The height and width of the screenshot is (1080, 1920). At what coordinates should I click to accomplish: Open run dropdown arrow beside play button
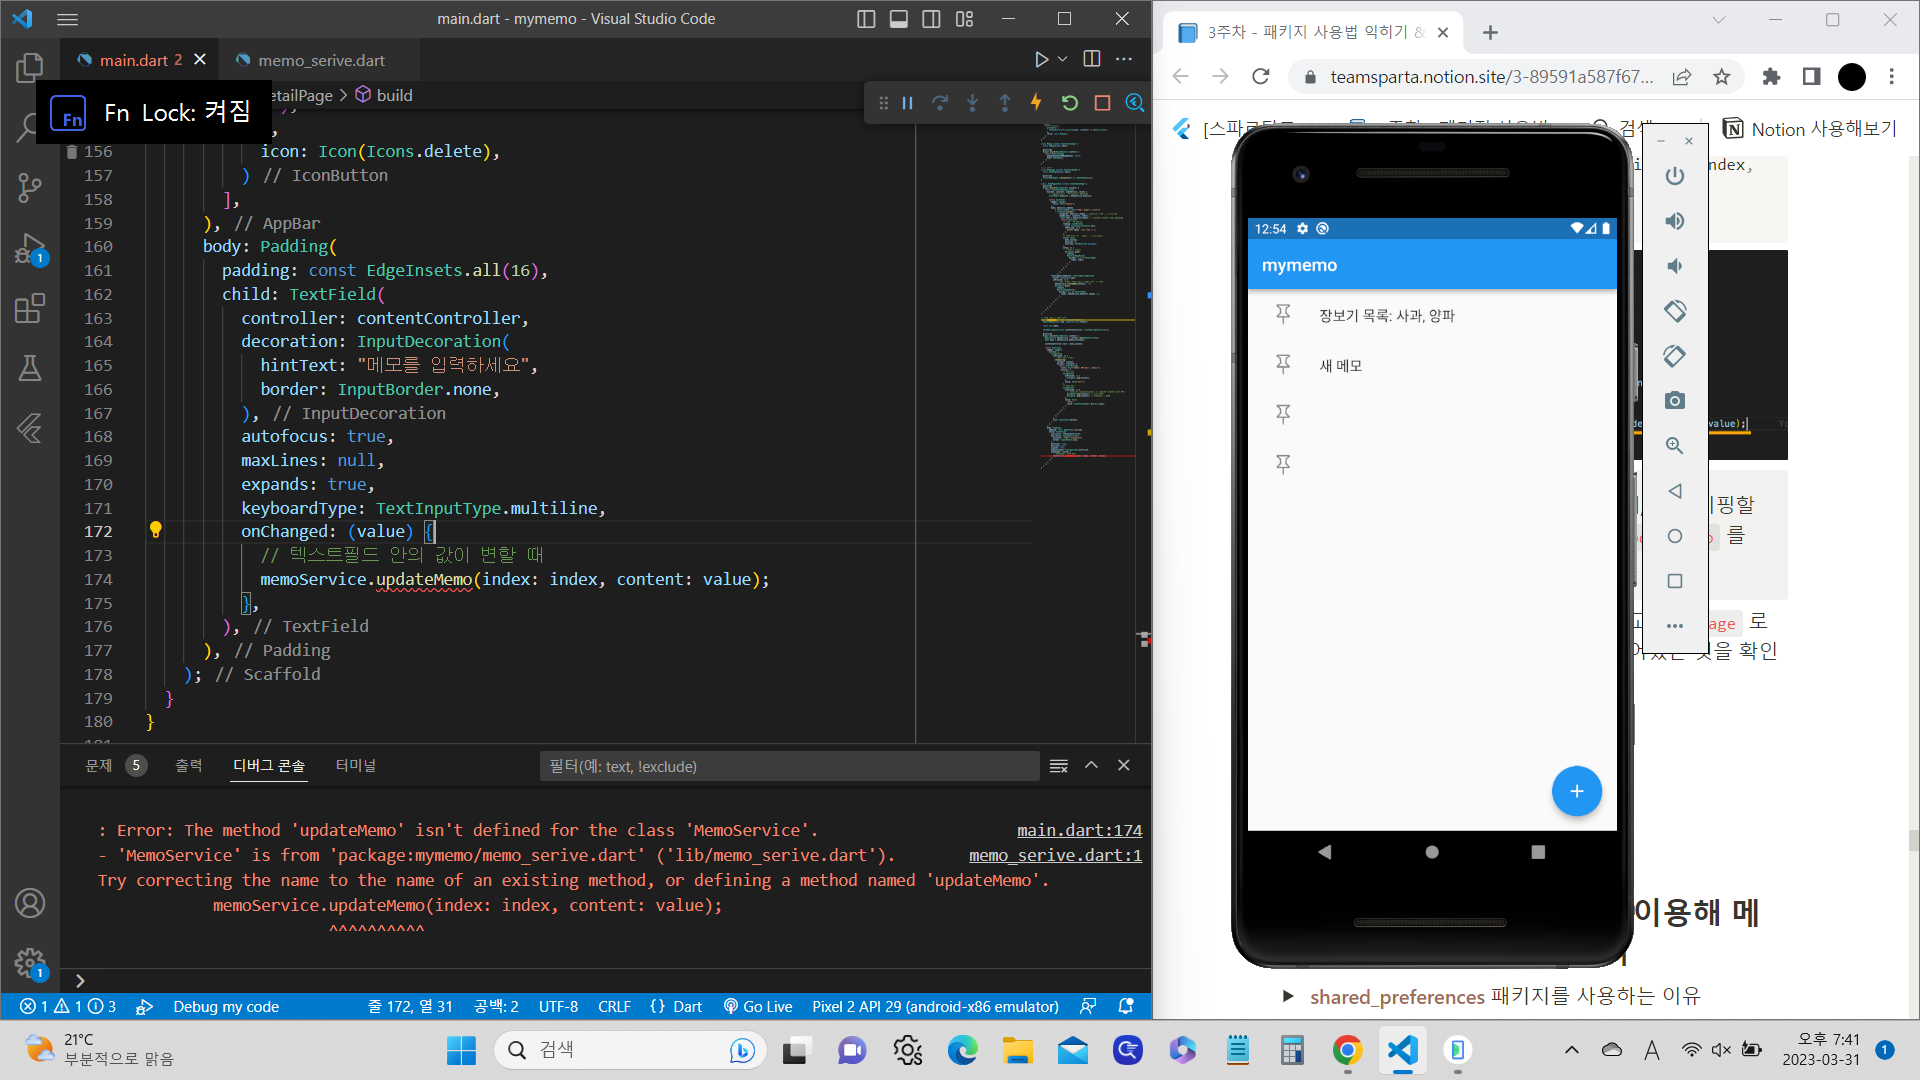click(1063, 59)
